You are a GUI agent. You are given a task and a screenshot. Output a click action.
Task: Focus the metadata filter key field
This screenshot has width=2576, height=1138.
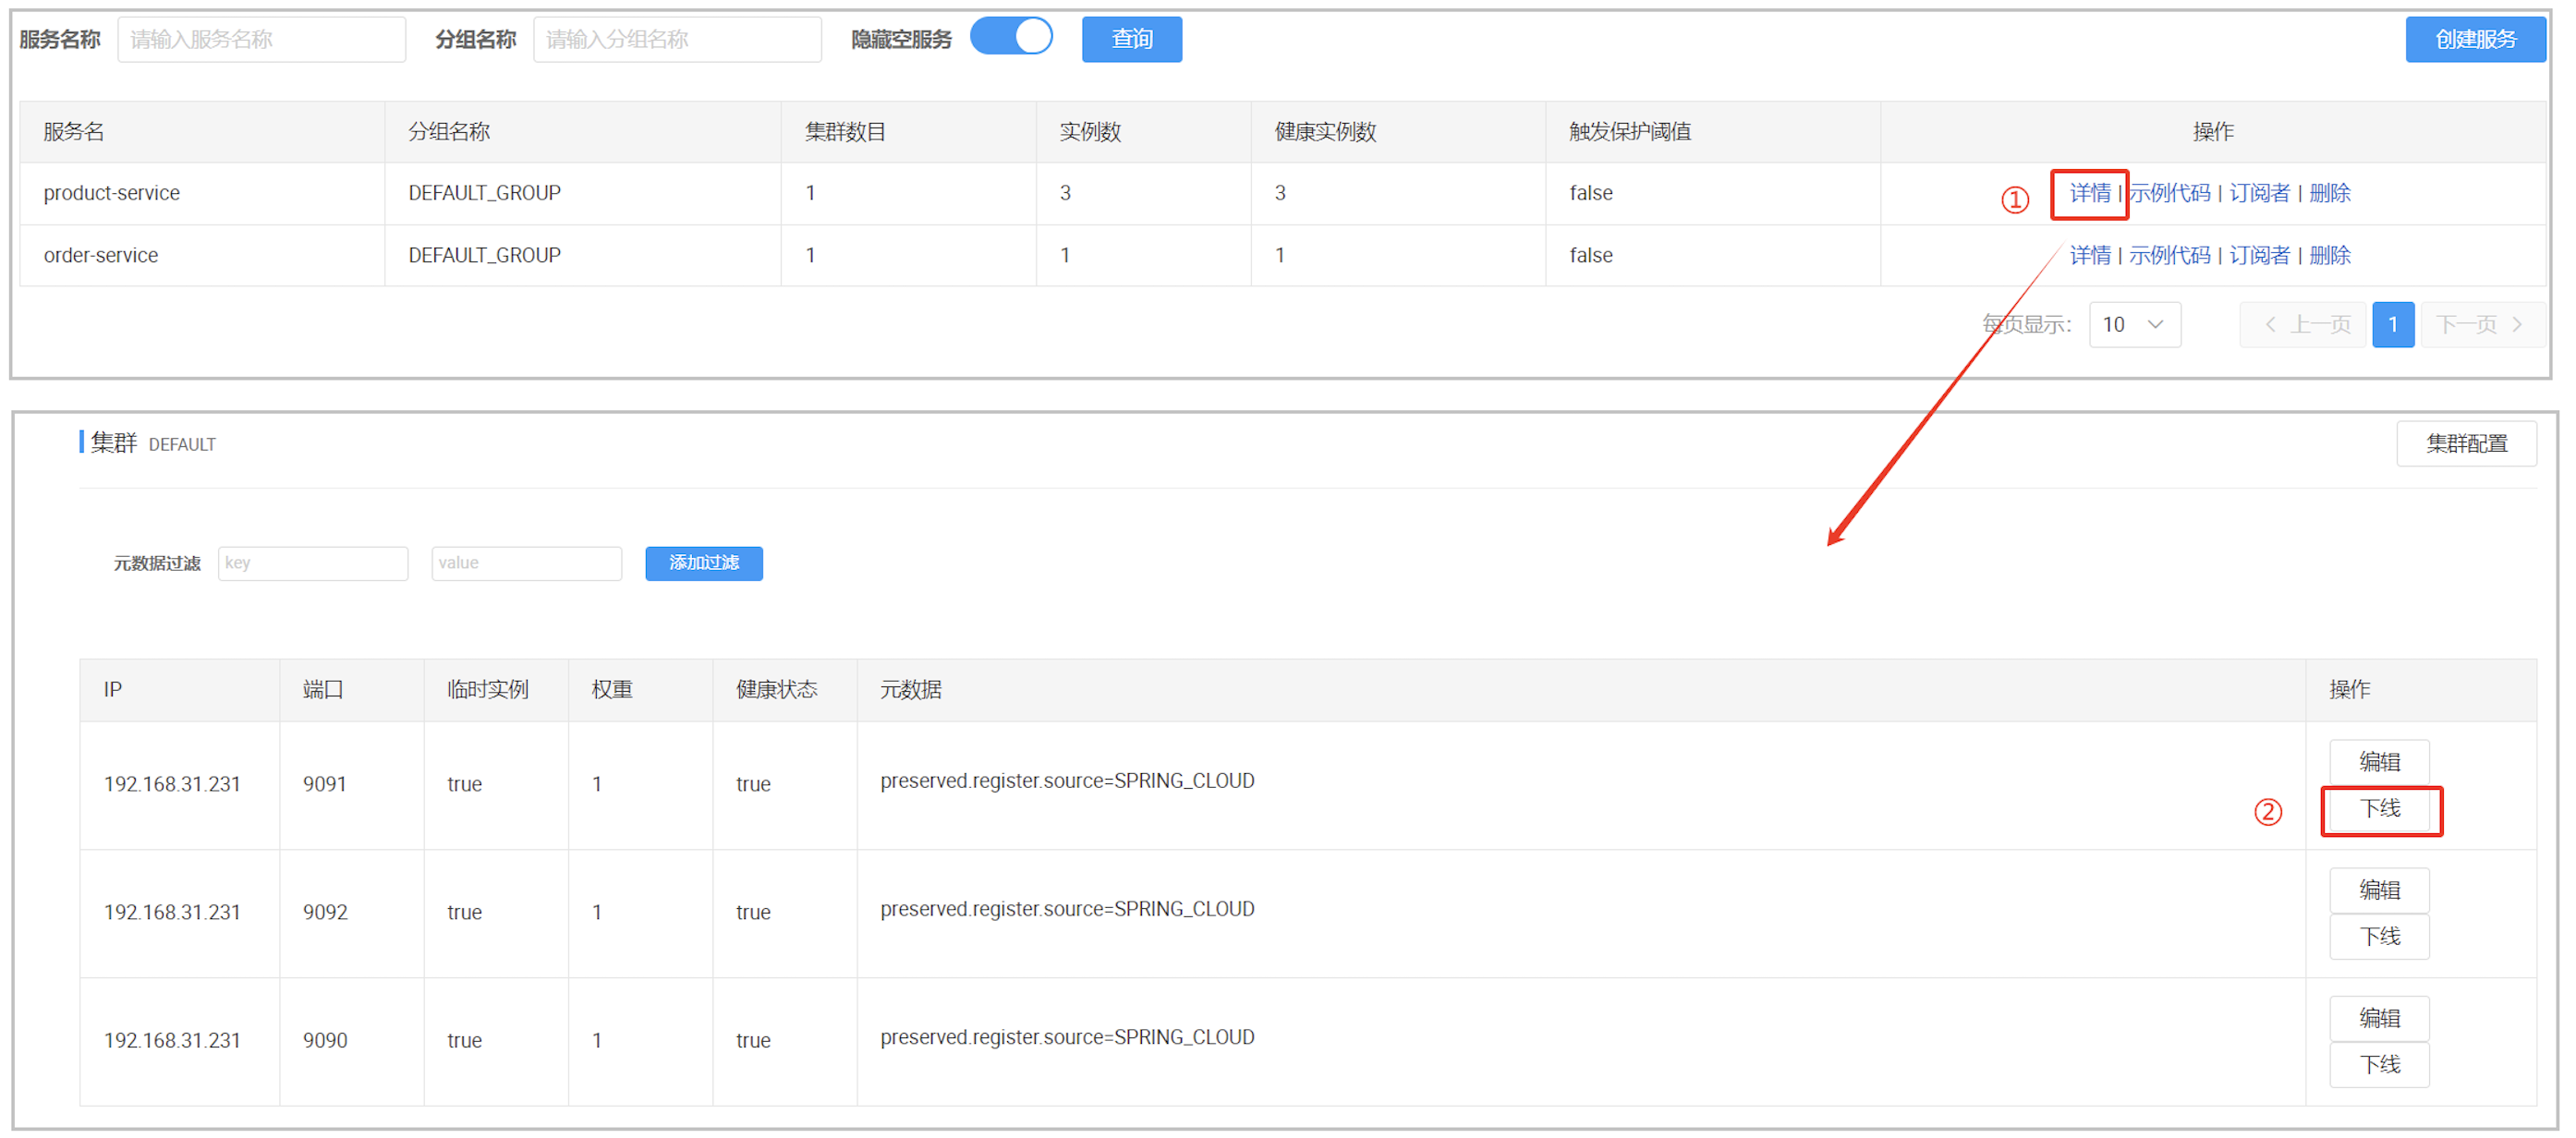pyautogui.click(x=313, y=563)
